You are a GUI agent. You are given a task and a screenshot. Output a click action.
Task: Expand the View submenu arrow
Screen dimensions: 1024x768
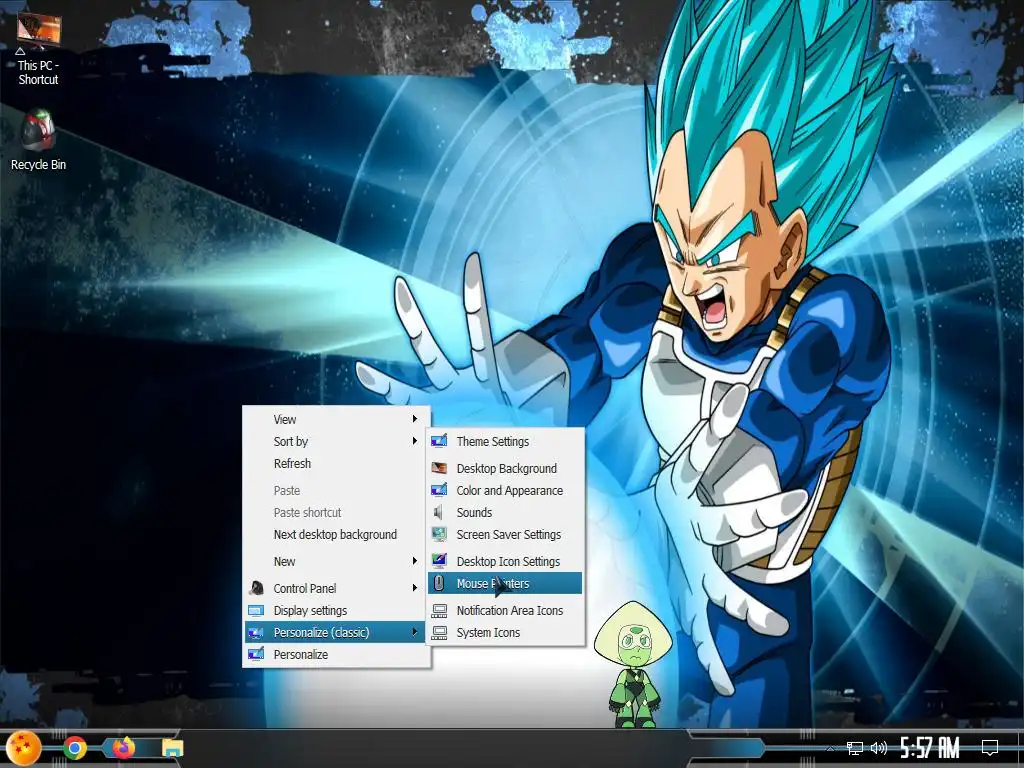click(415, 419)
